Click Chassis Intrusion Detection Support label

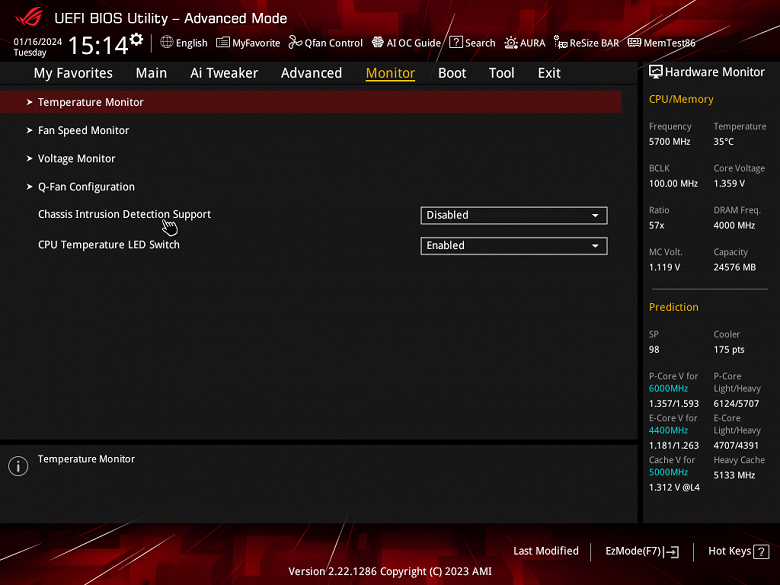pos(124,214)
